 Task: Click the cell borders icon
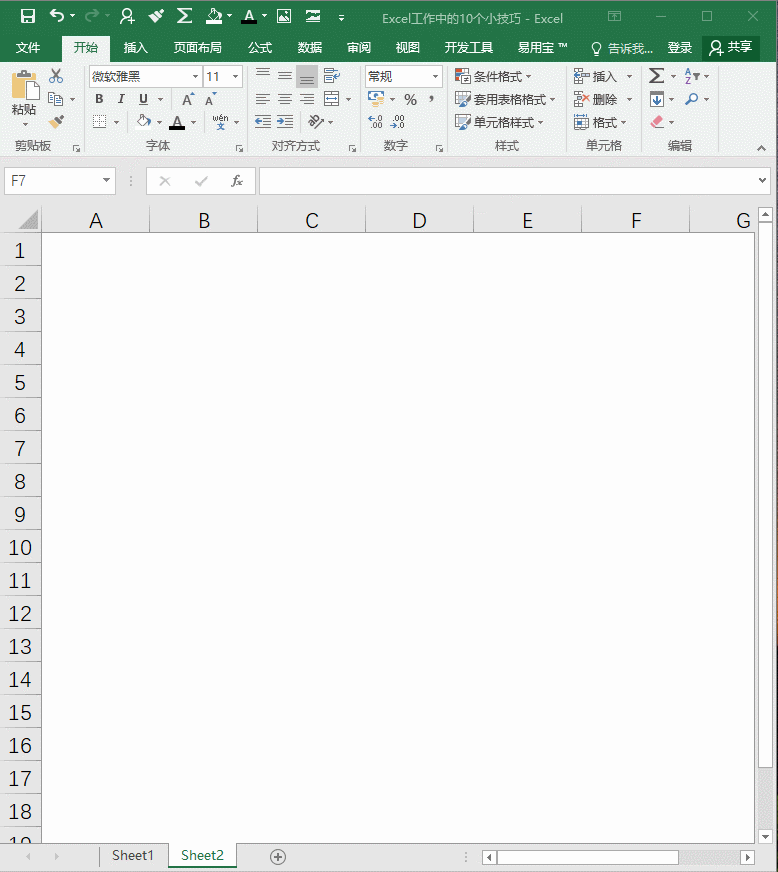coord(100,122)
